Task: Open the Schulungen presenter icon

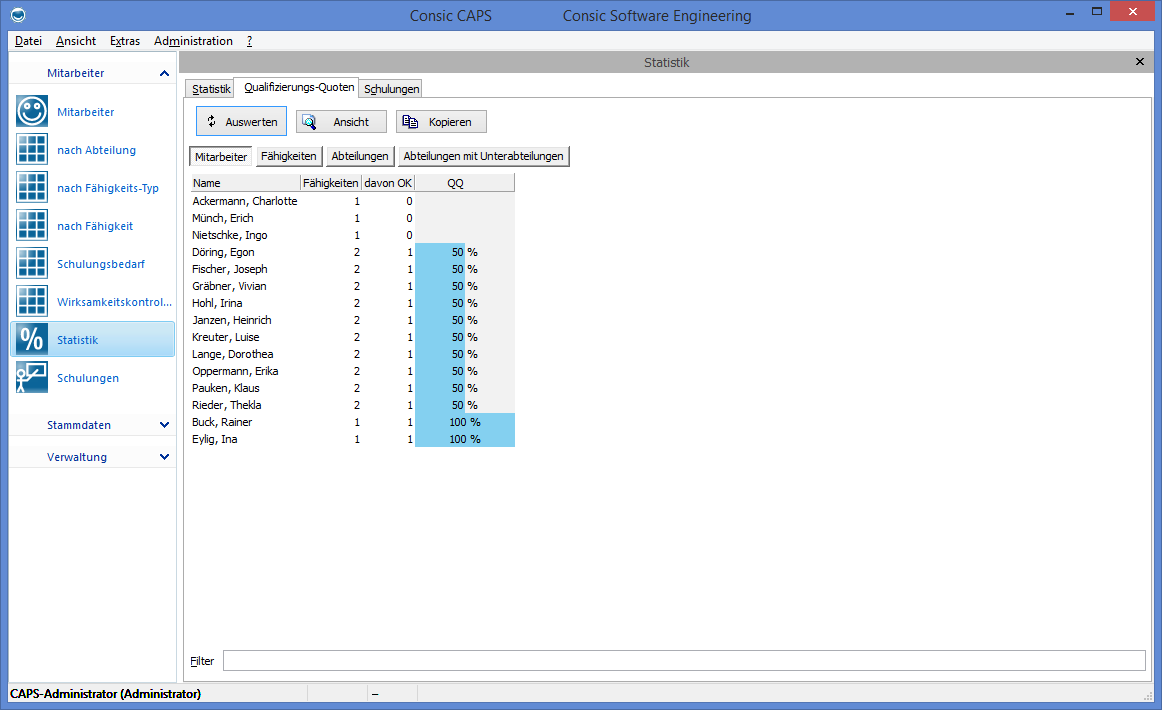Action: 32,377
